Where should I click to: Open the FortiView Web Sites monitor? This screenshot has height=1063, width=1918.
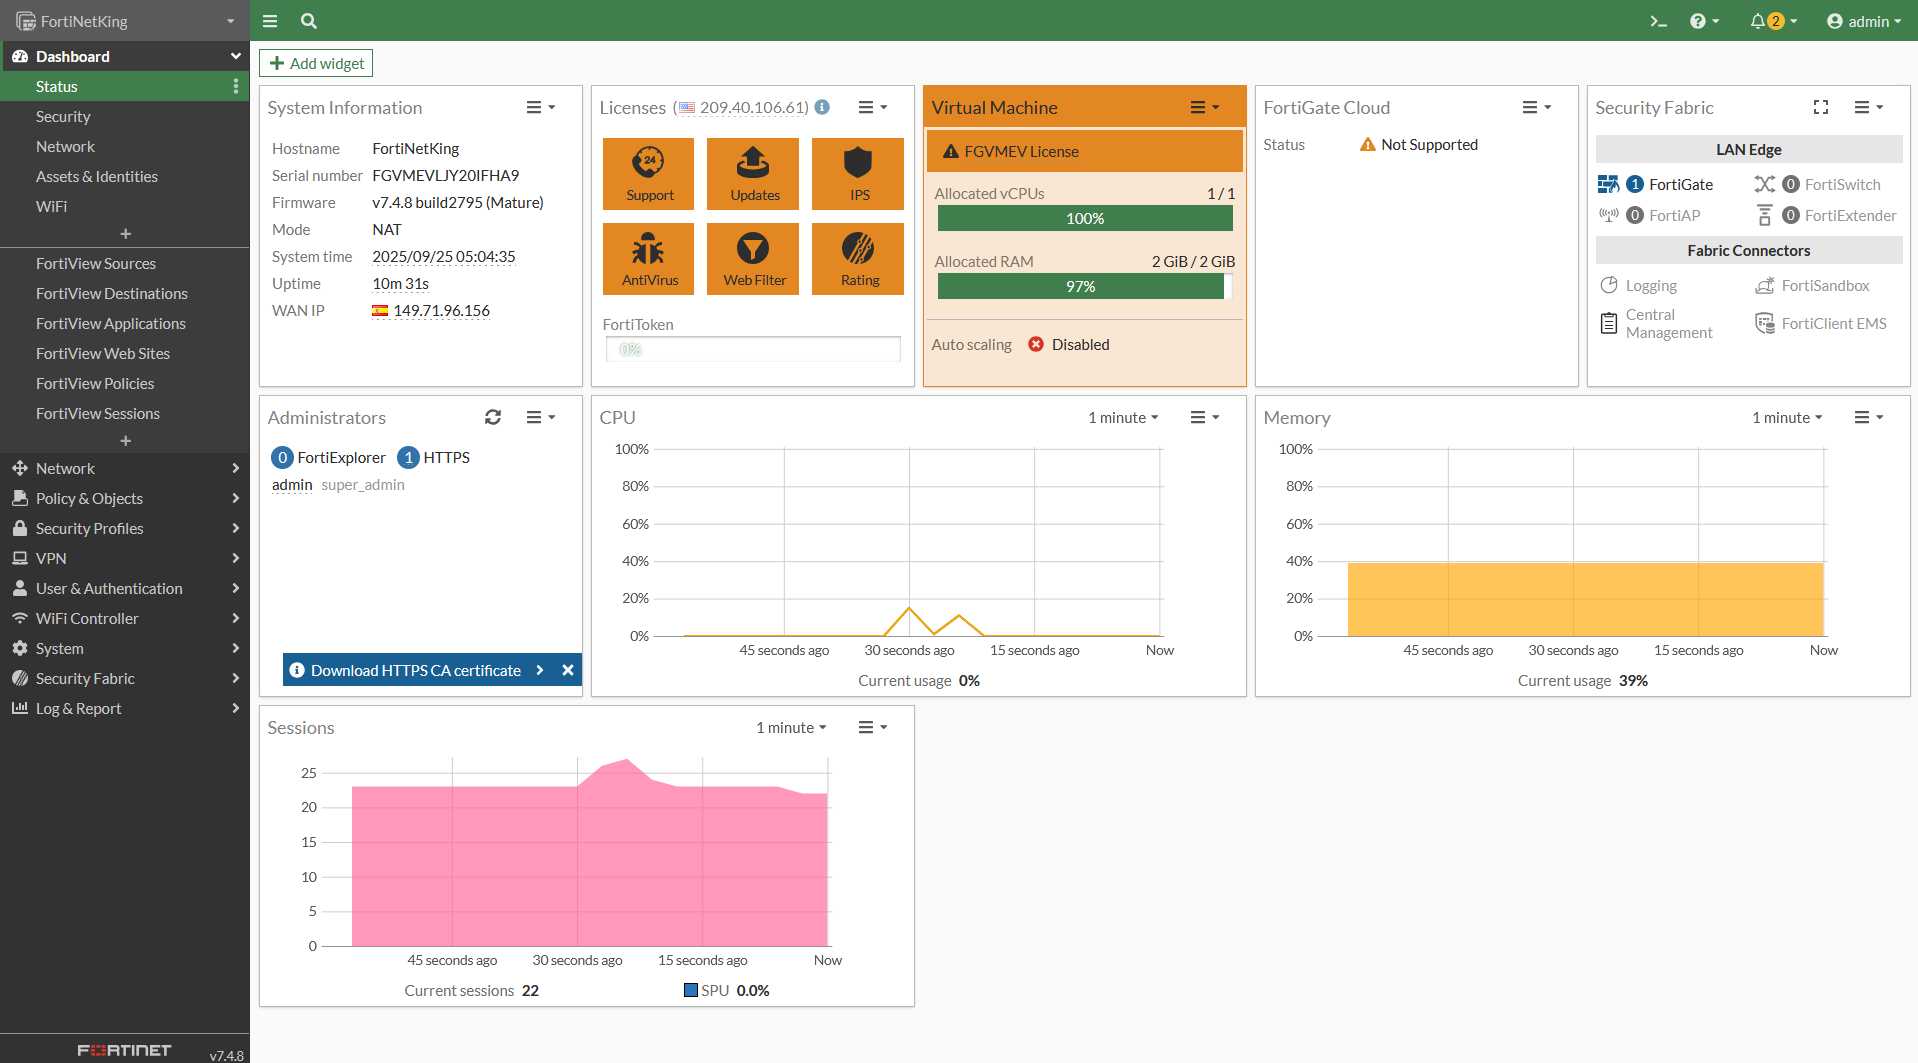click(x=125, y=353)
